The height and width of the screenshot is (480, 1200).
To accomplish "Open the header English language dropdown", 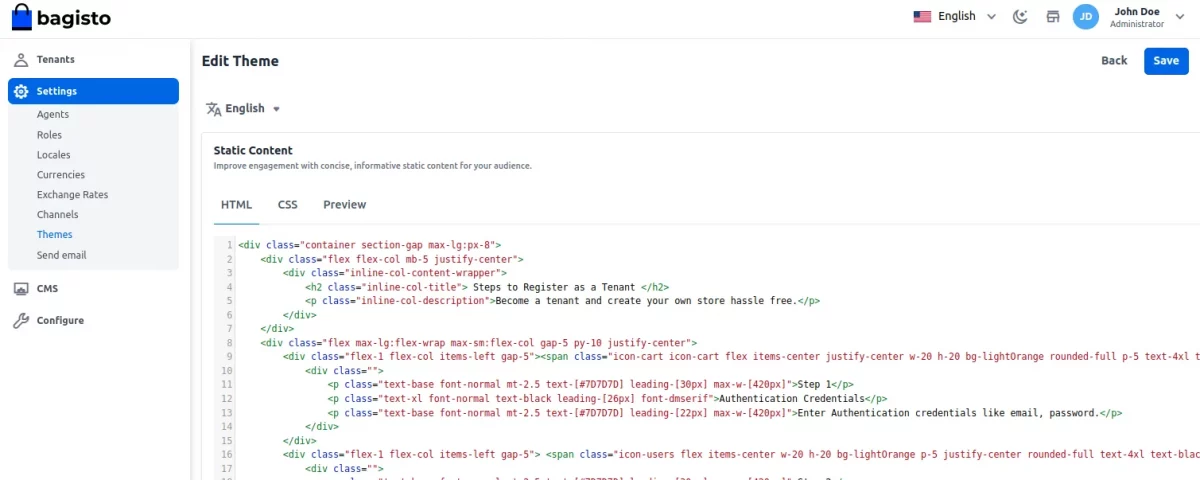I will [x=955, y=16].
